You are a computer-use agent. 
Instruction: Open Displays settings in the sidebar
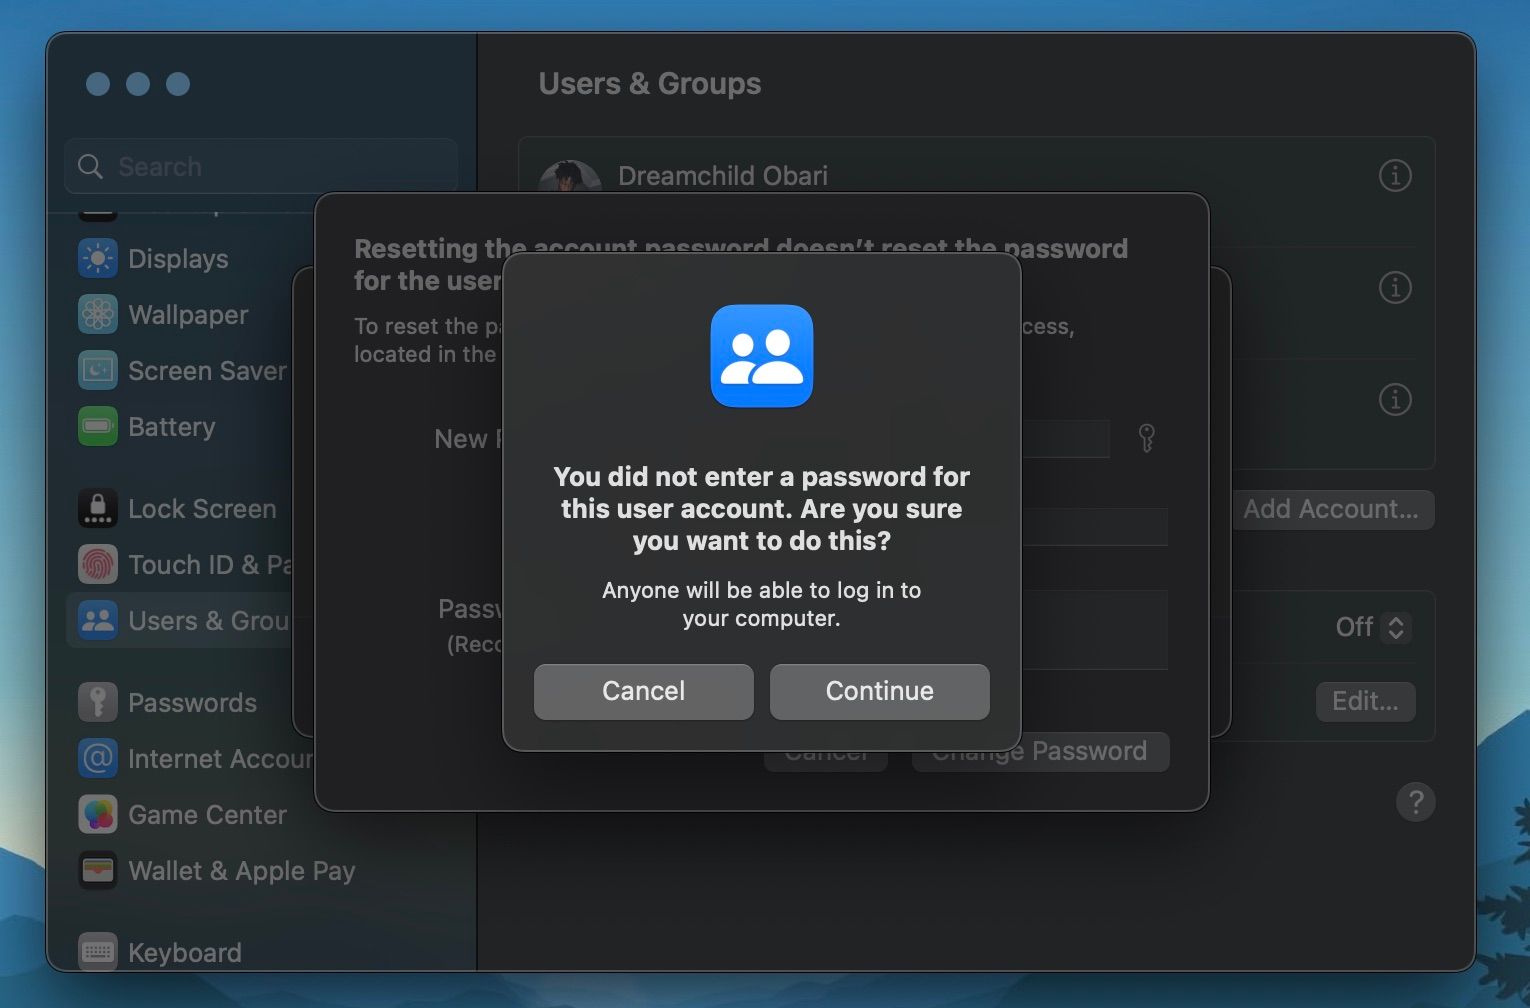tap(177, 258)
